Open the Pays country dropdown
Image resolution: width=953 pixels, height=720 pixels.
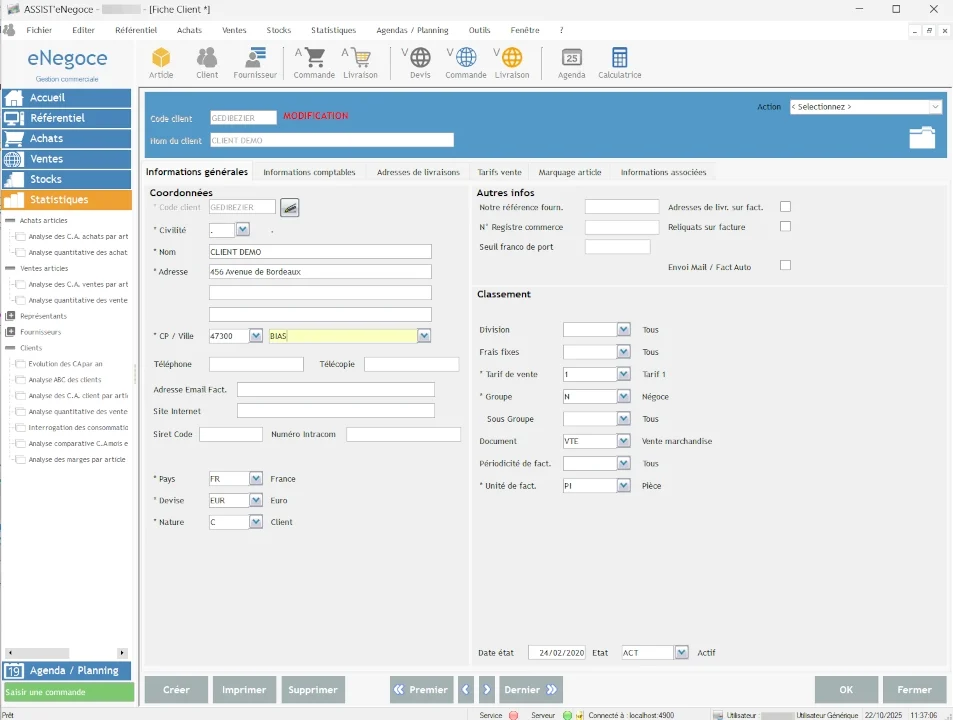click(x=255, y=479)
